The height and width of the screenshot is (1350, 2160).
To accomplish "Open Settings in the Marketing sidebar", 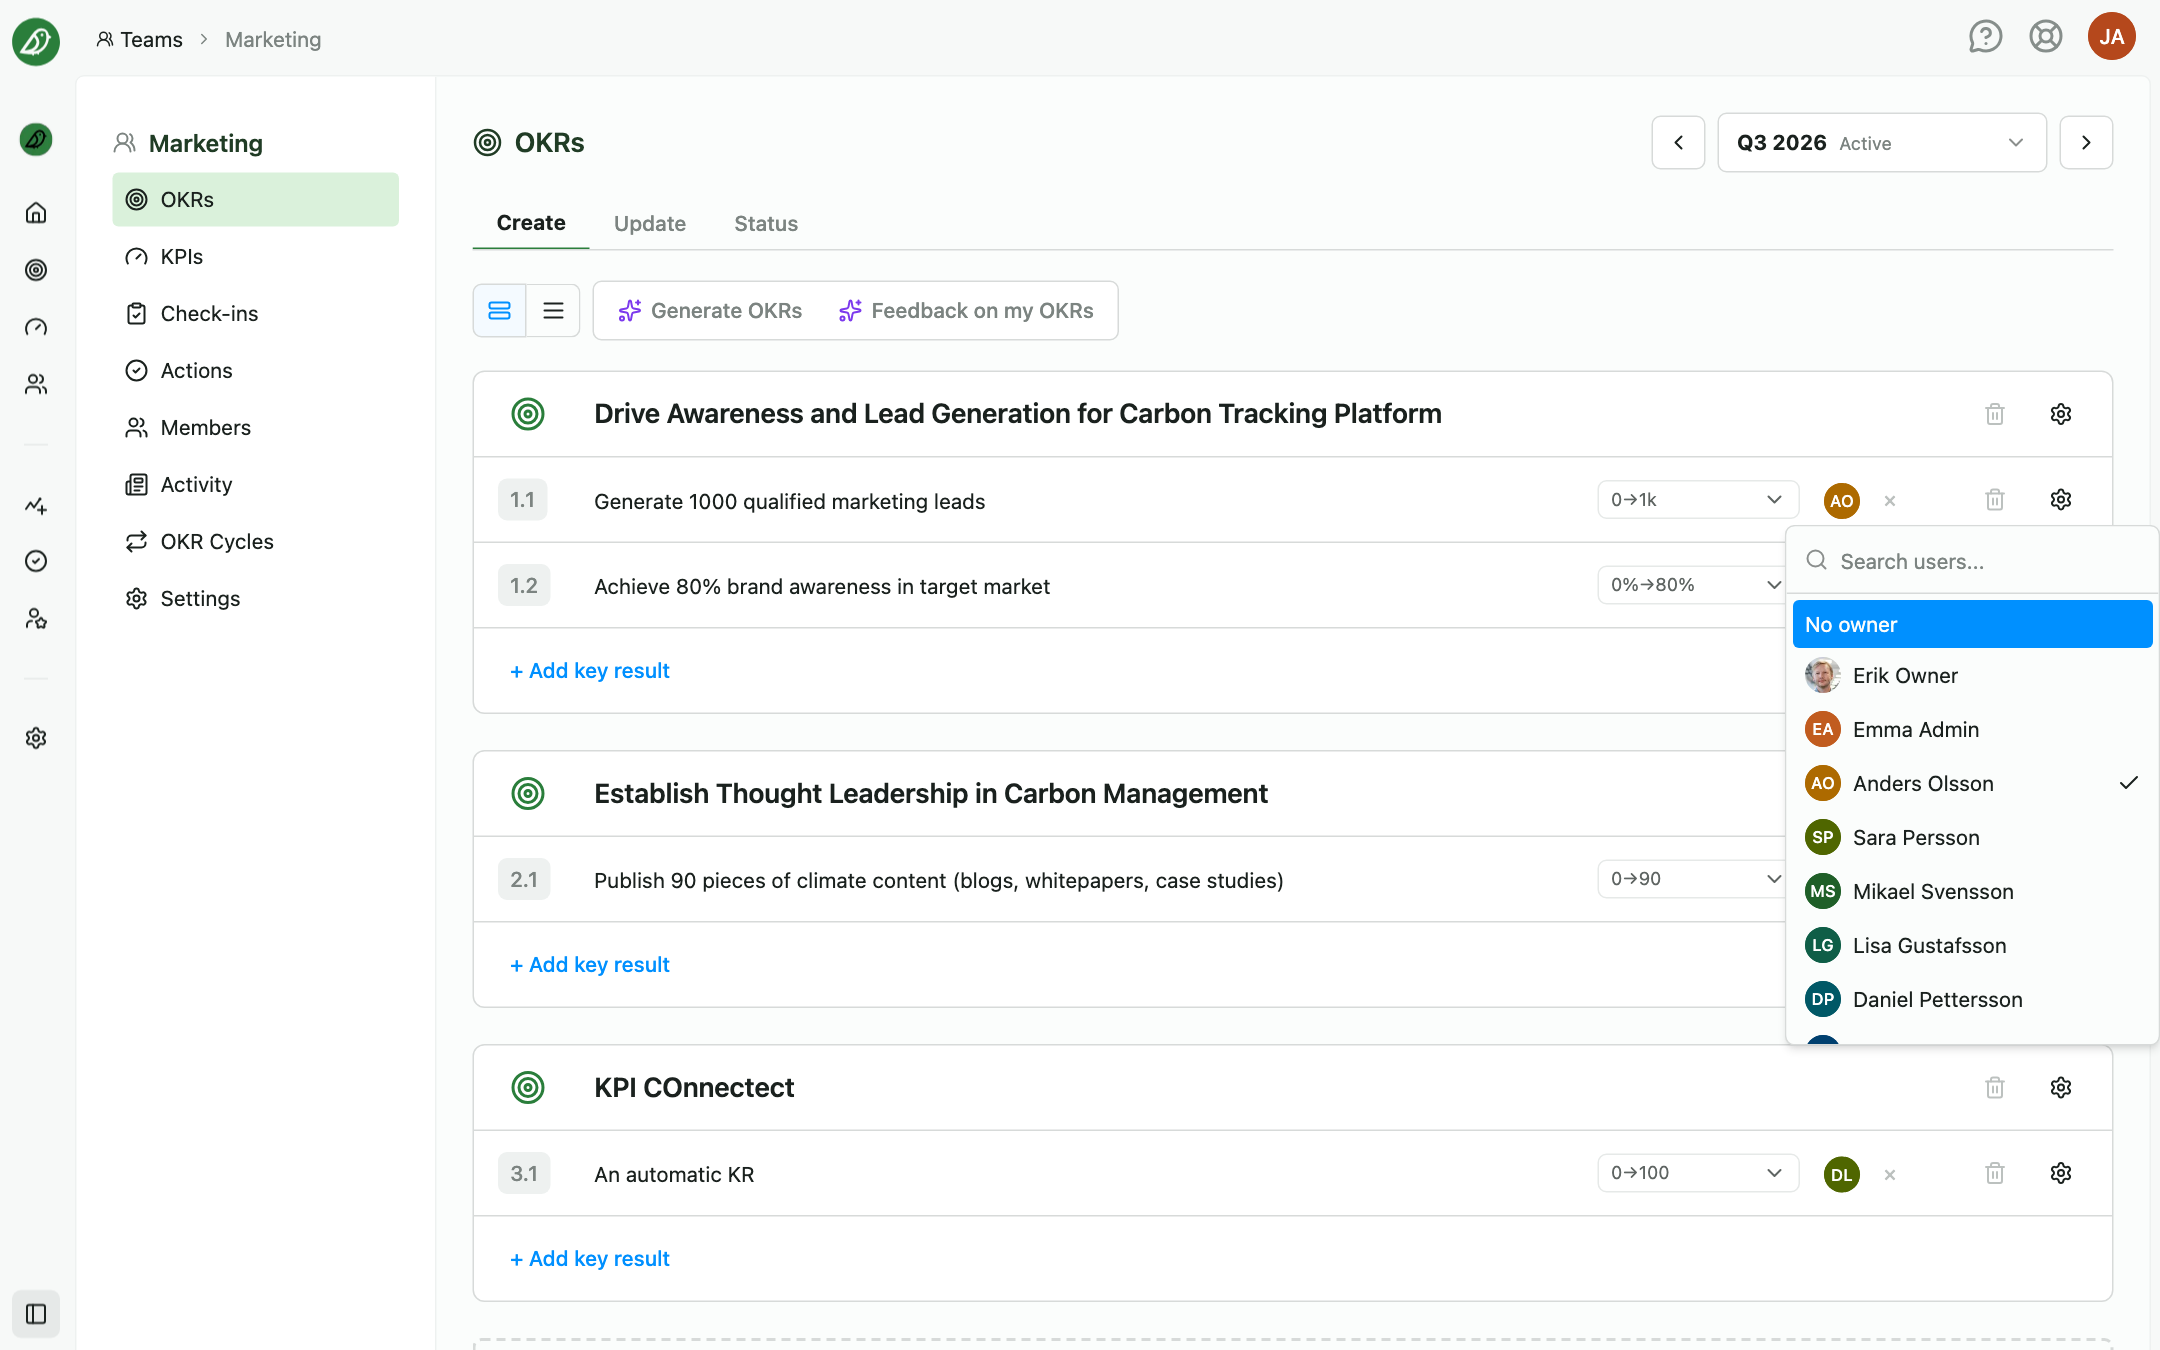I will (256, 599).
